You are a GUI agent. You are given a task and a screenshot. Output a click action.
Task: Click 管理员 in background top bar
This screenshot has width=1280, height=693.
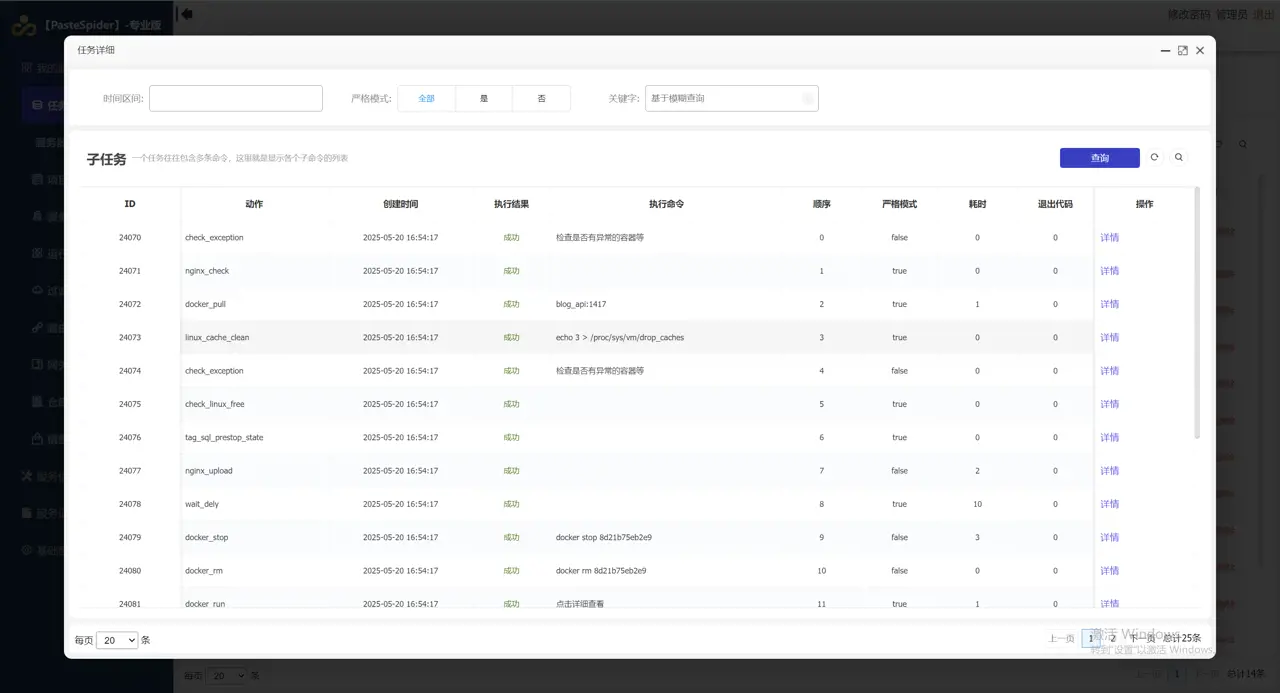tap(1231, 14)
